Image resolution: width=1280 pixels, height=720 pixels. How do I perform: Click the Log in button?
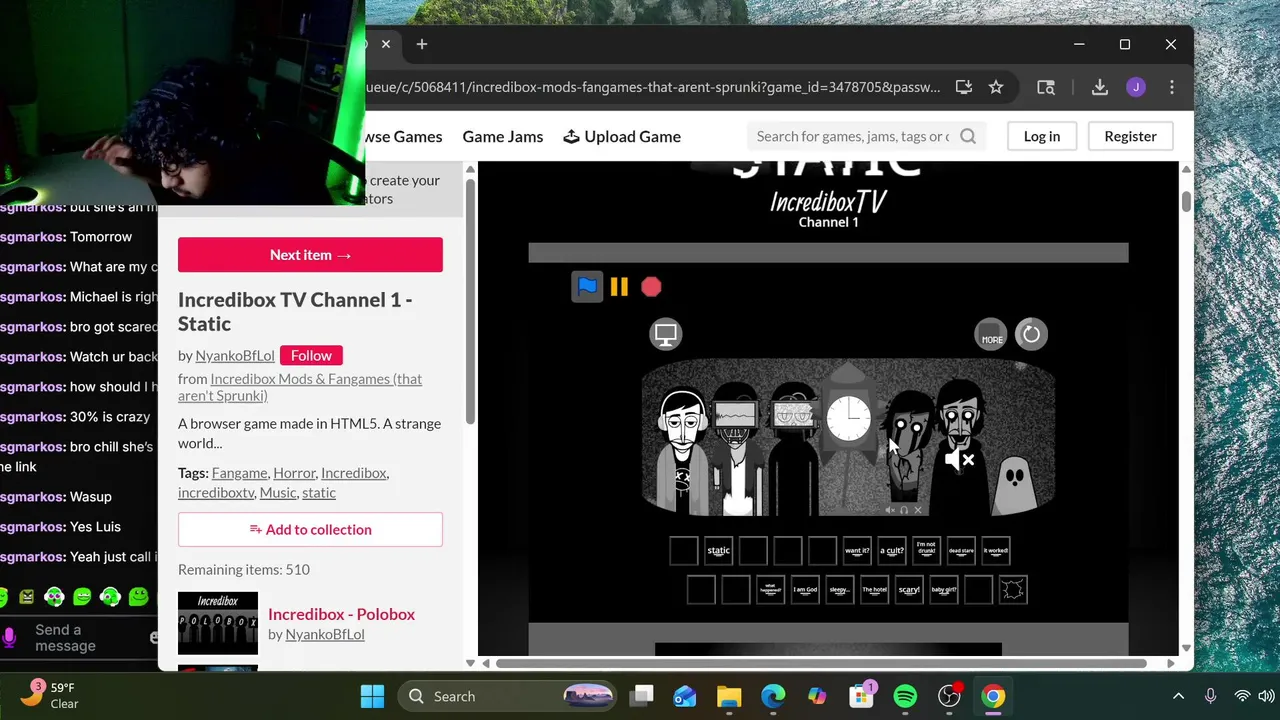tap(1042, 136)
